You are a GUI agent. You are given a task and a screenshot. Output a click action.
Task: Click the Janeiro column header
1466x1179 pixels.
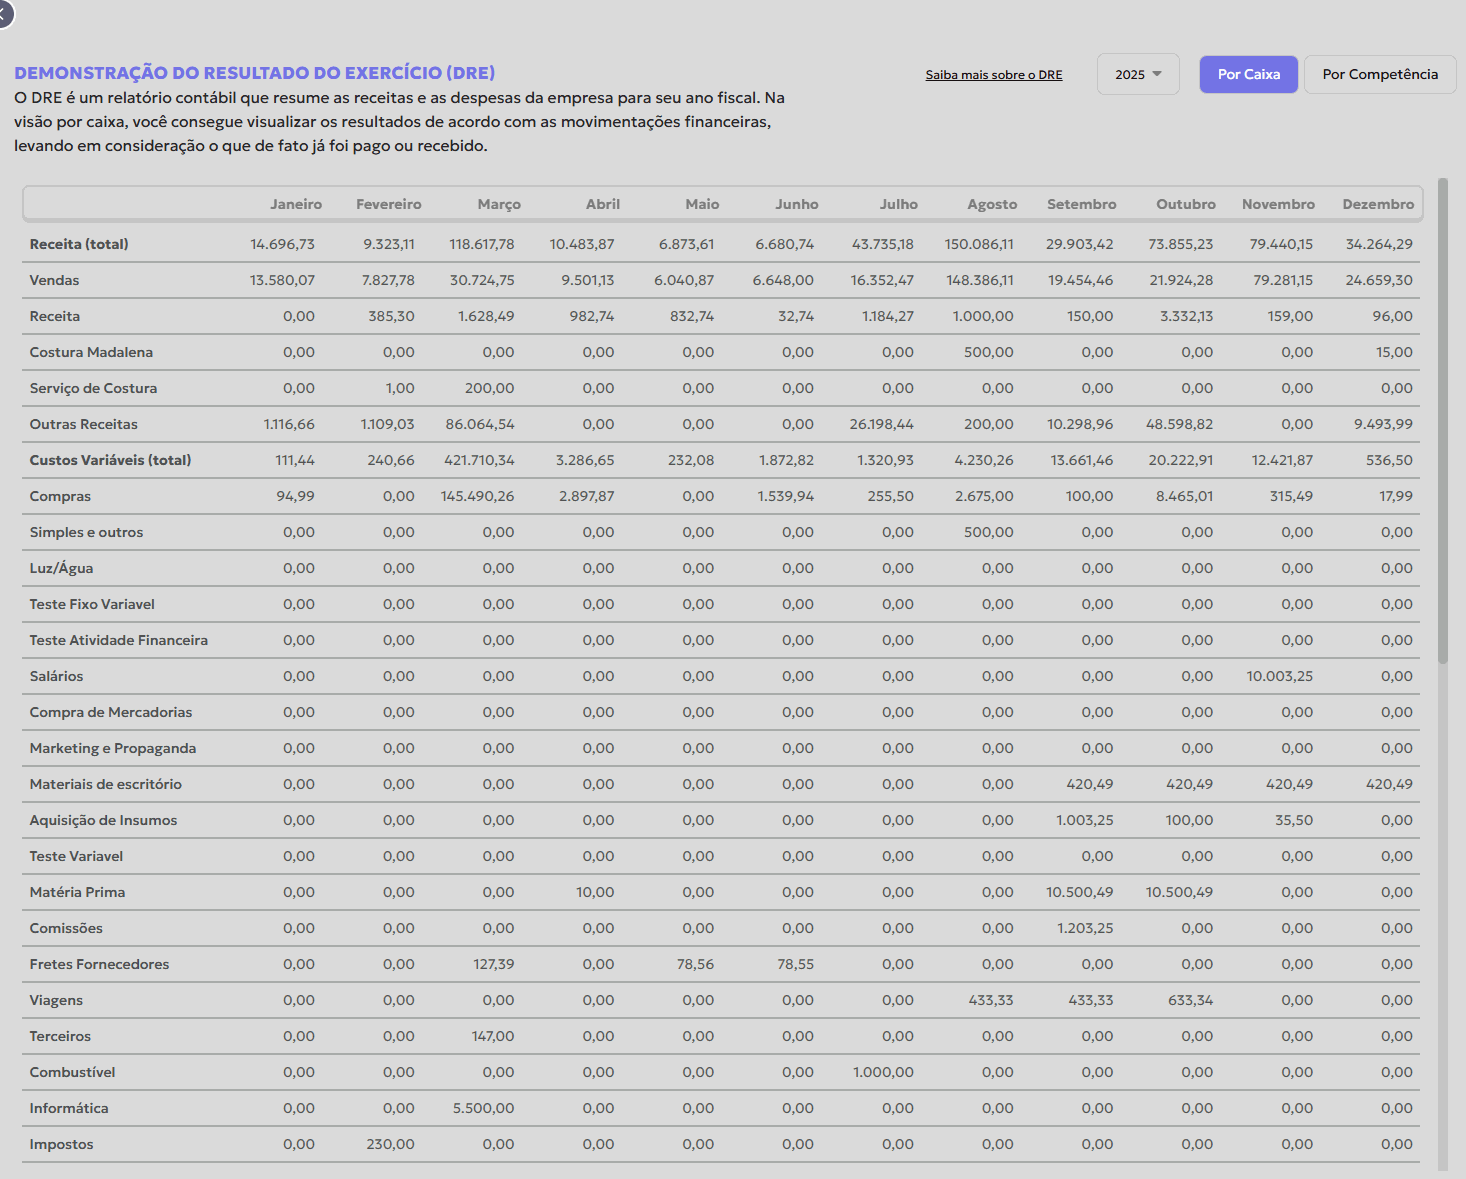coord(296,204)
